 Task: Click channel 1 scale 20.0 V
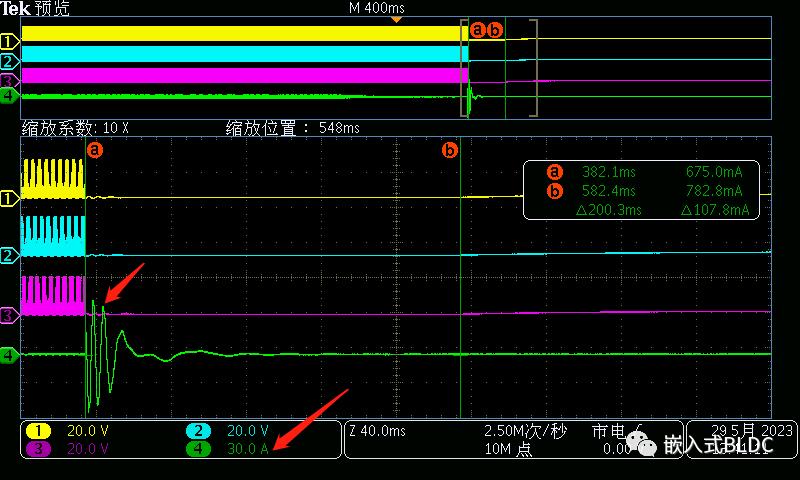click(88, 431)
